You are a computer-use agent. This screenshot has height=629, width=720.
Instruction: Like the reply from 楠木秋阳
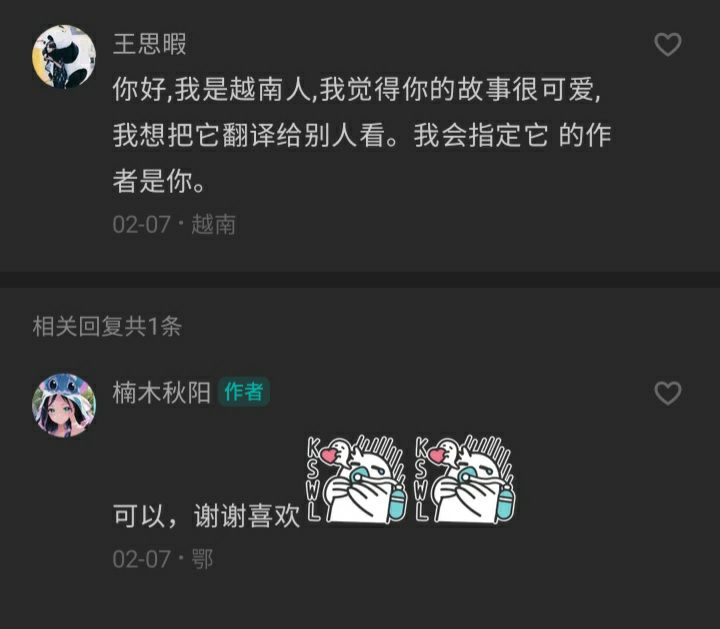pyautogui.click(x=668, y=393)
